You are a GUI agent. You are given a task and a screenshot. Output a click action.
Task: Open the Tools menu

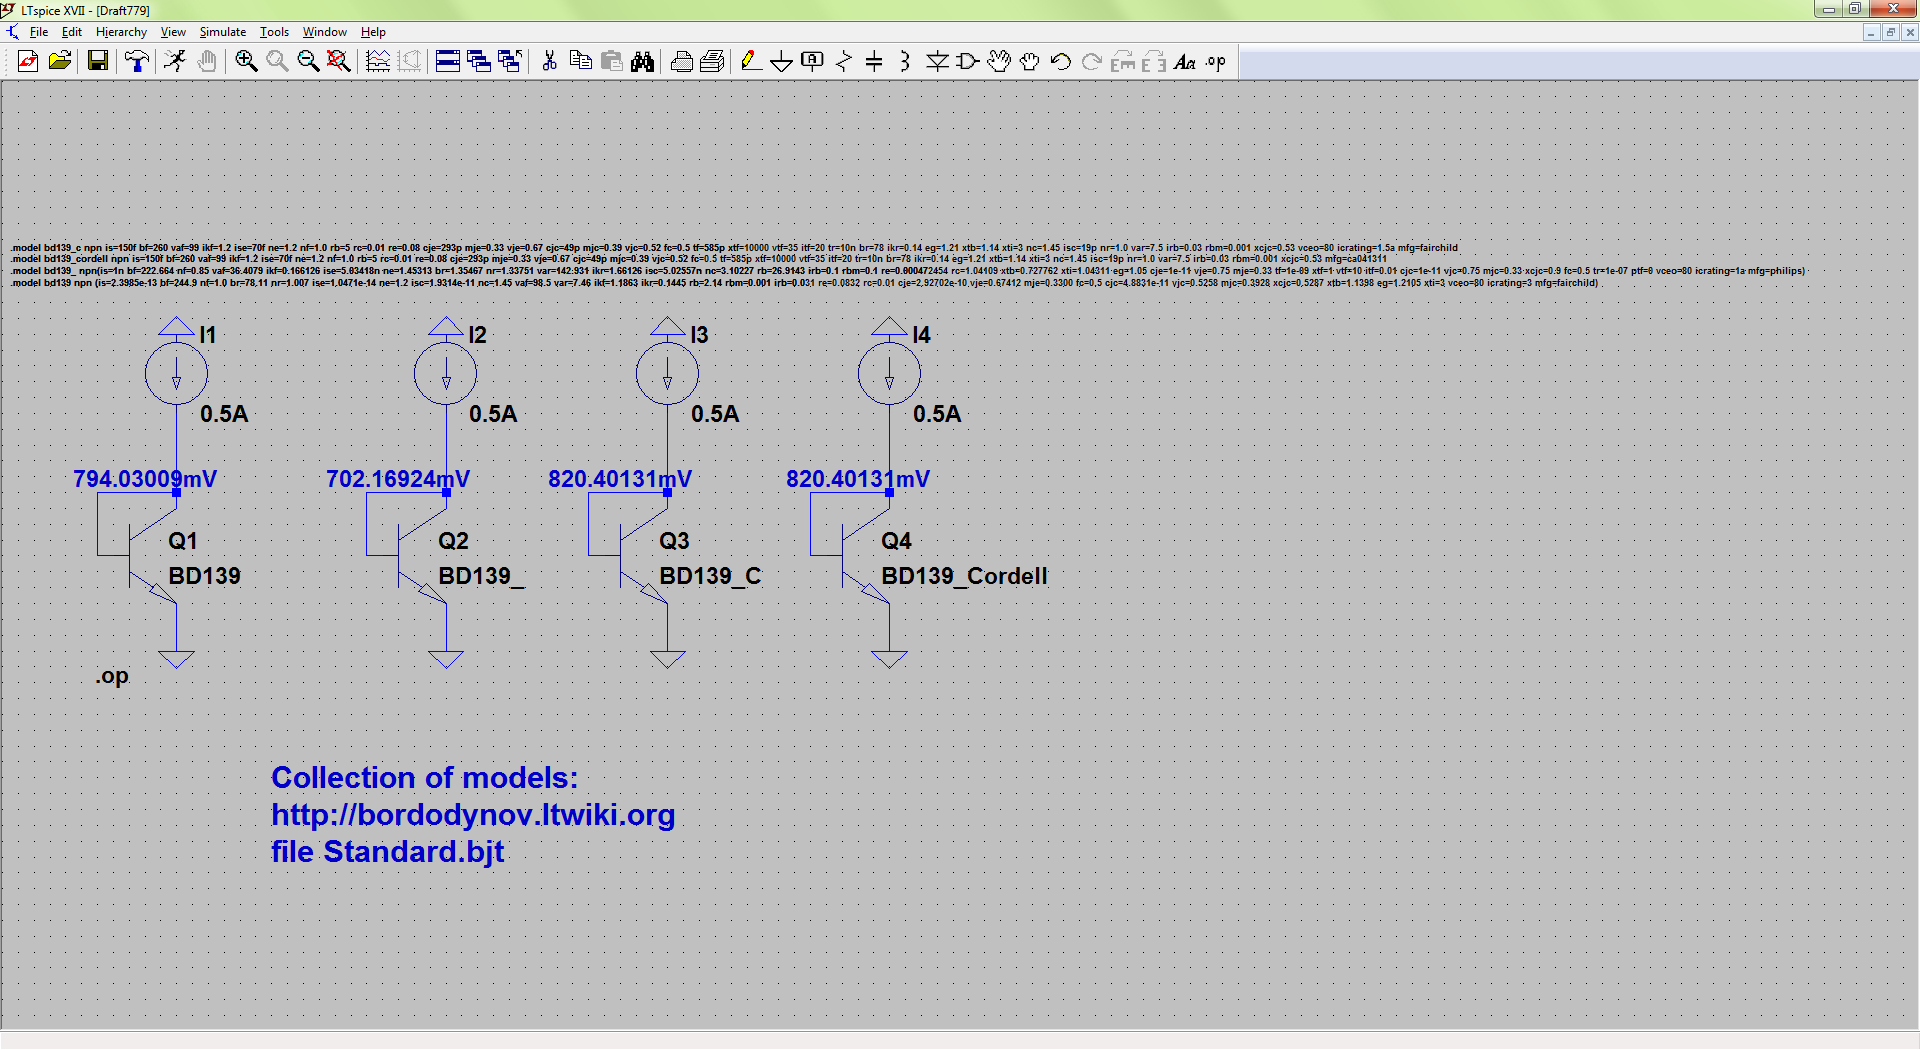(274, 32)
